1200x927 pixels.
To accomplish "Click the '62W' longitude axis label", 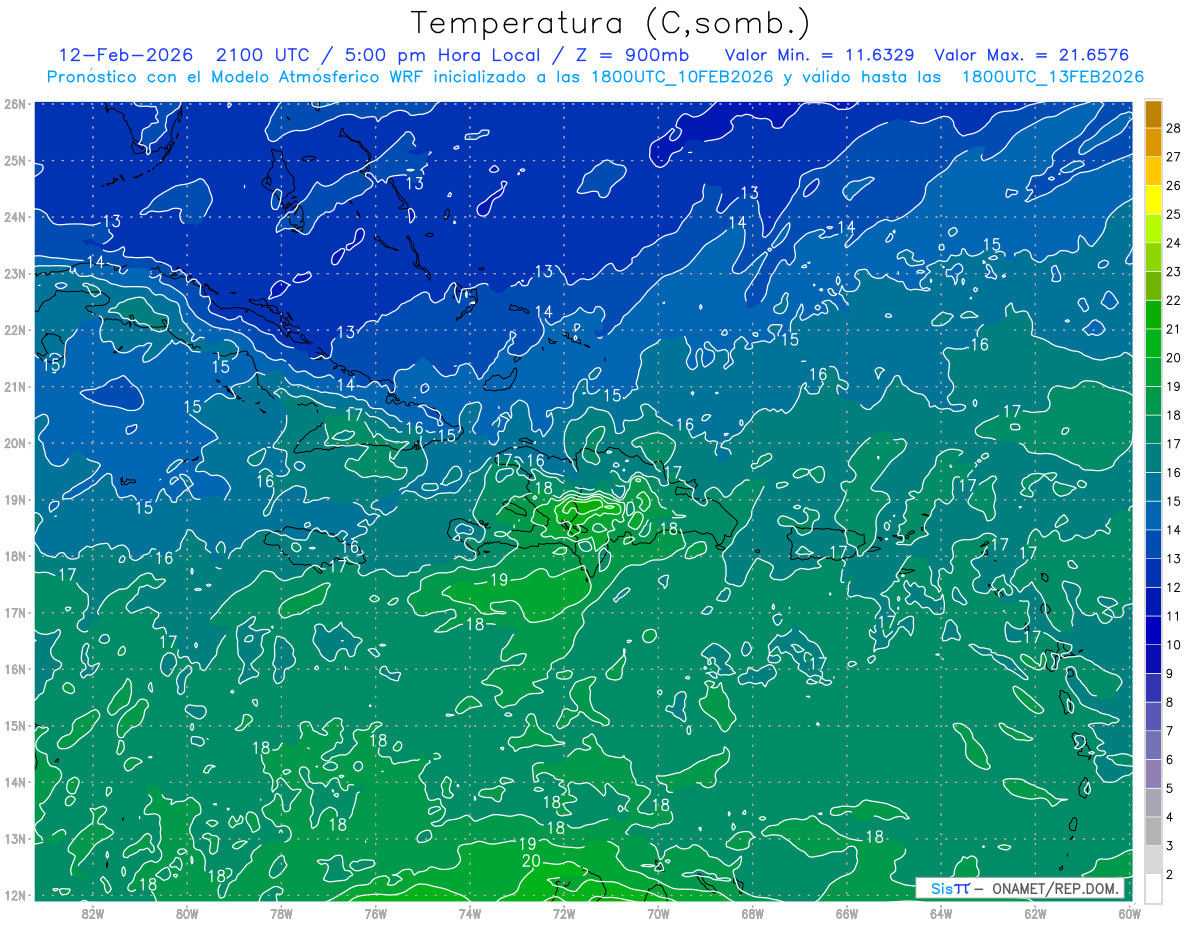I will point(1035,913).
